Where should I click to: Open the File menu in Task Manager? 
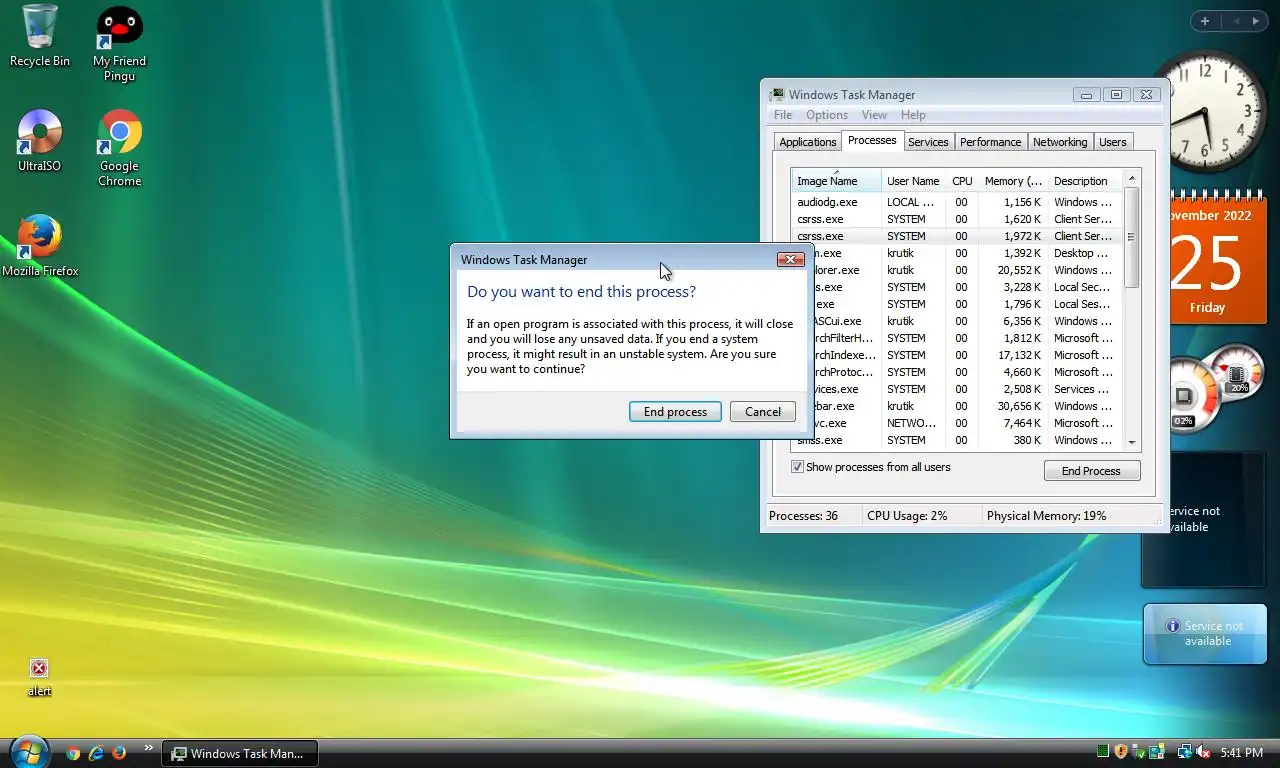point(783,115)
